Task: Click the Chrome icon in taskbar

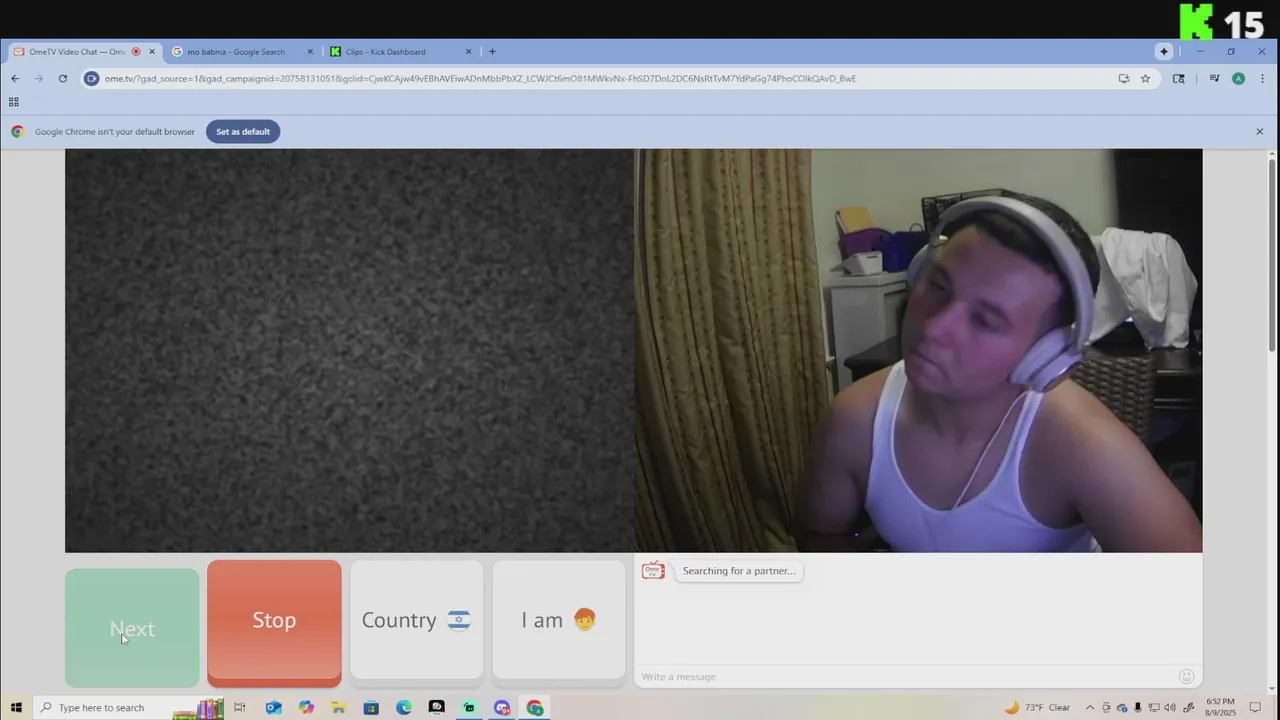Action: 535,708
